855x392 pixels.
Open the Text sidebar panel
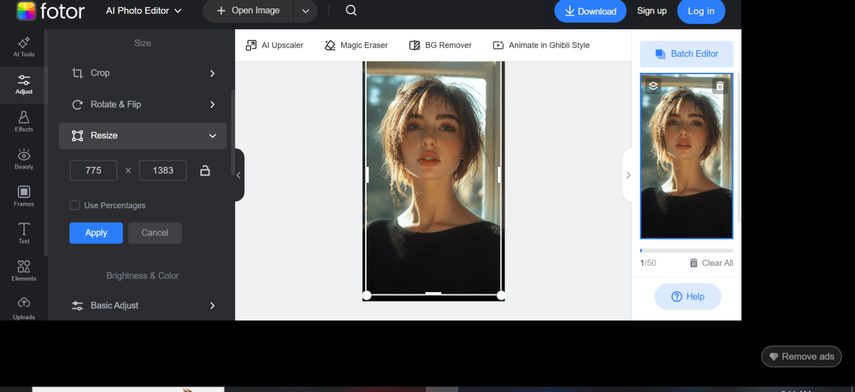tap(24, 233)
